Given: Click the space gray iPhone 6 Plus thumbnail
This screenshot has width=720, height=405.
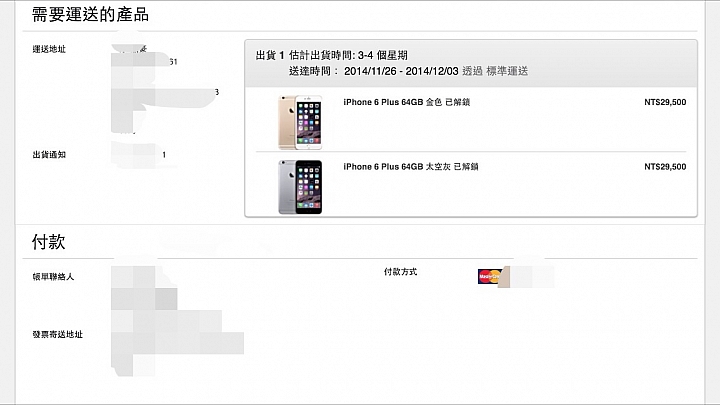Looking at the screenshot, I should (300, 187).
